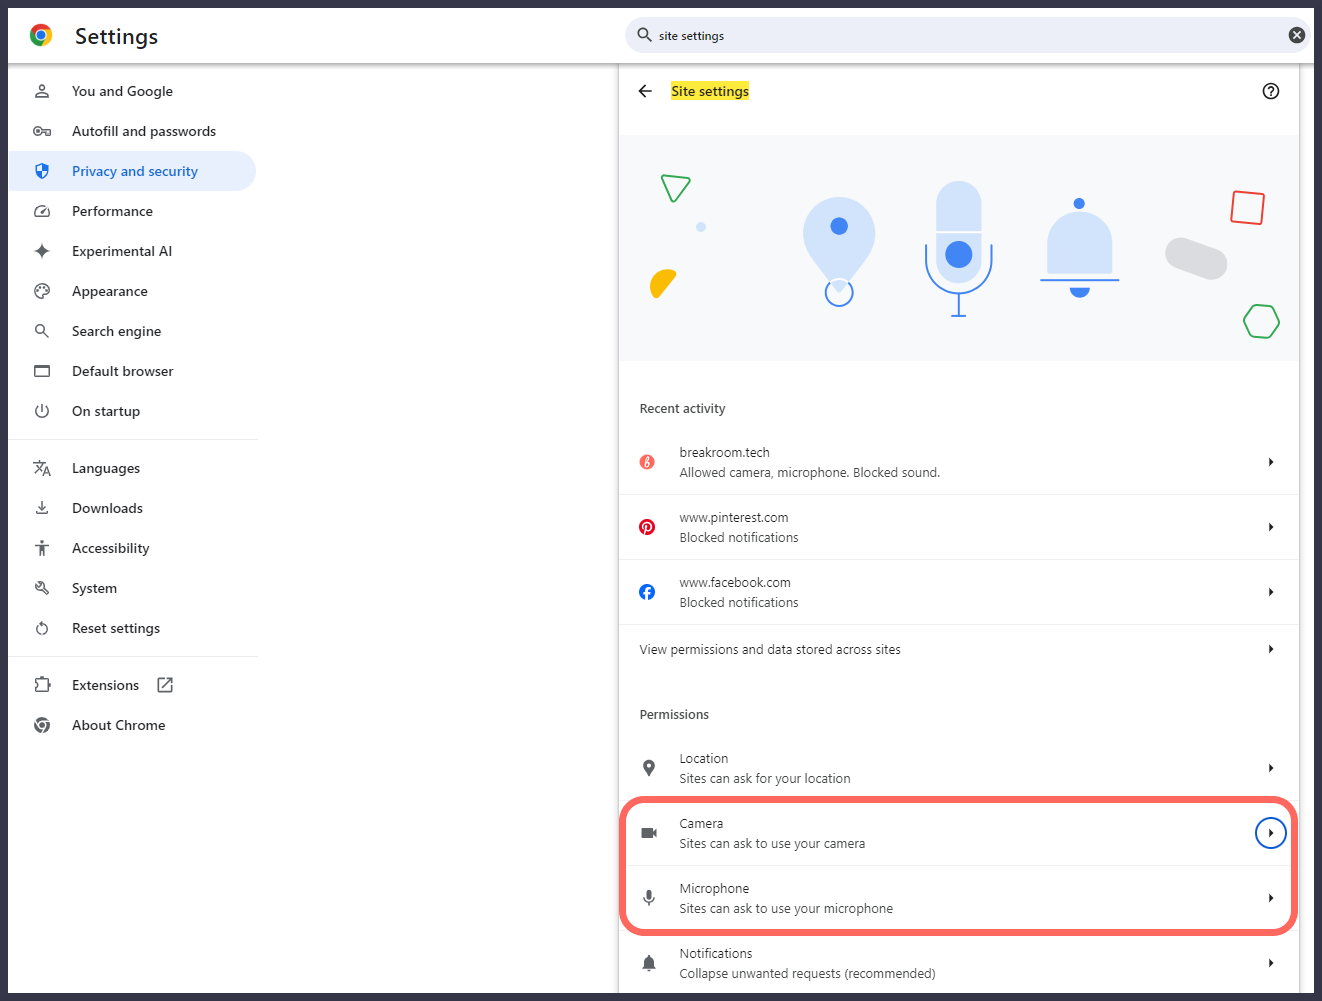The height and width of the screenshot is (1001, 1322).
Task: Select Experimental AI in sidebar
Action: (122, 251)
